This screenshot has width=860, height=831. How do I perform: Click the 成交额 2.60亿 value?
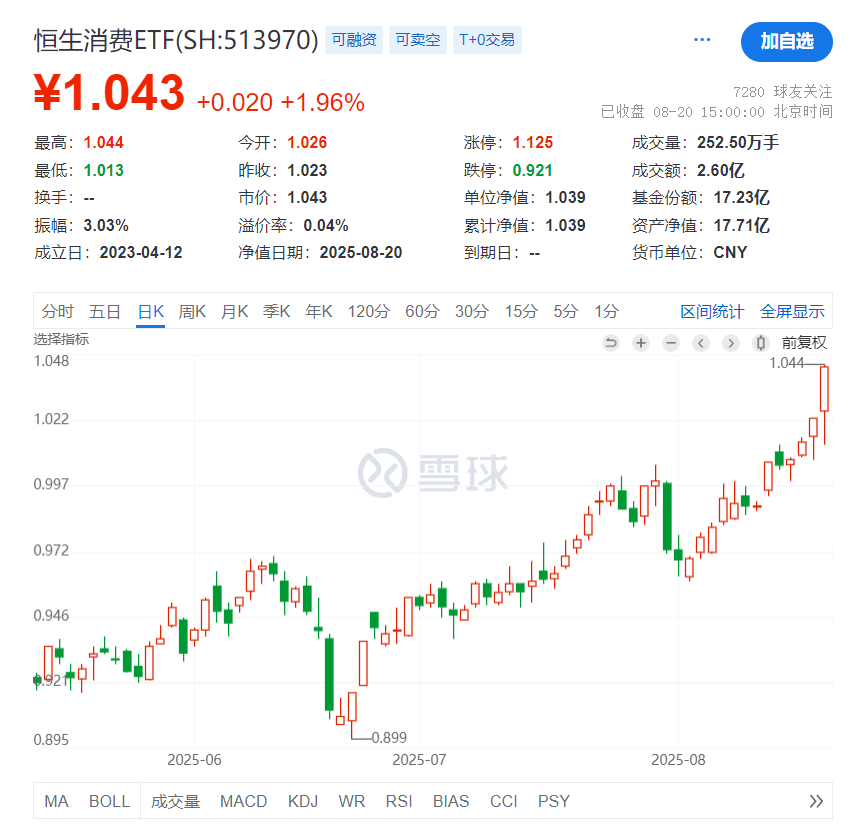(720, 170)
